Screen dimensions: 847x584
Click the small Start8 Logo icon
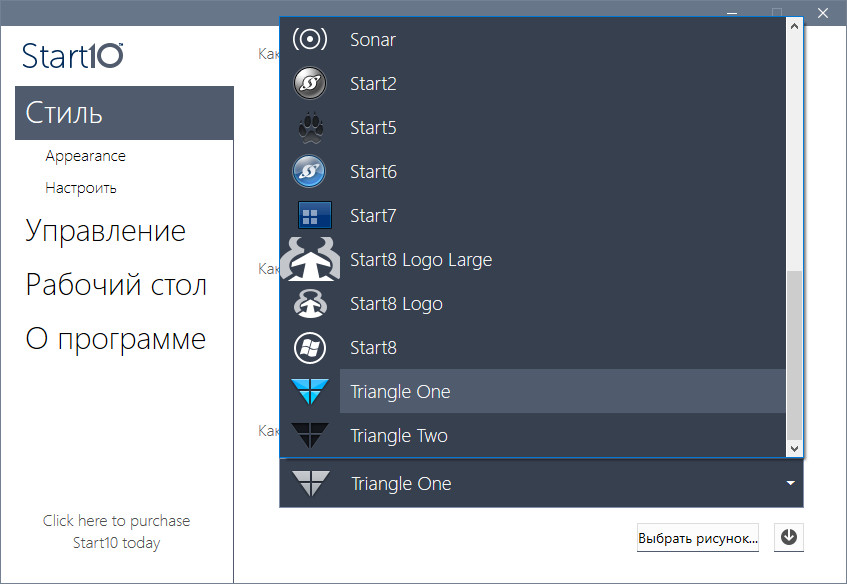click(x=310, y=304)
